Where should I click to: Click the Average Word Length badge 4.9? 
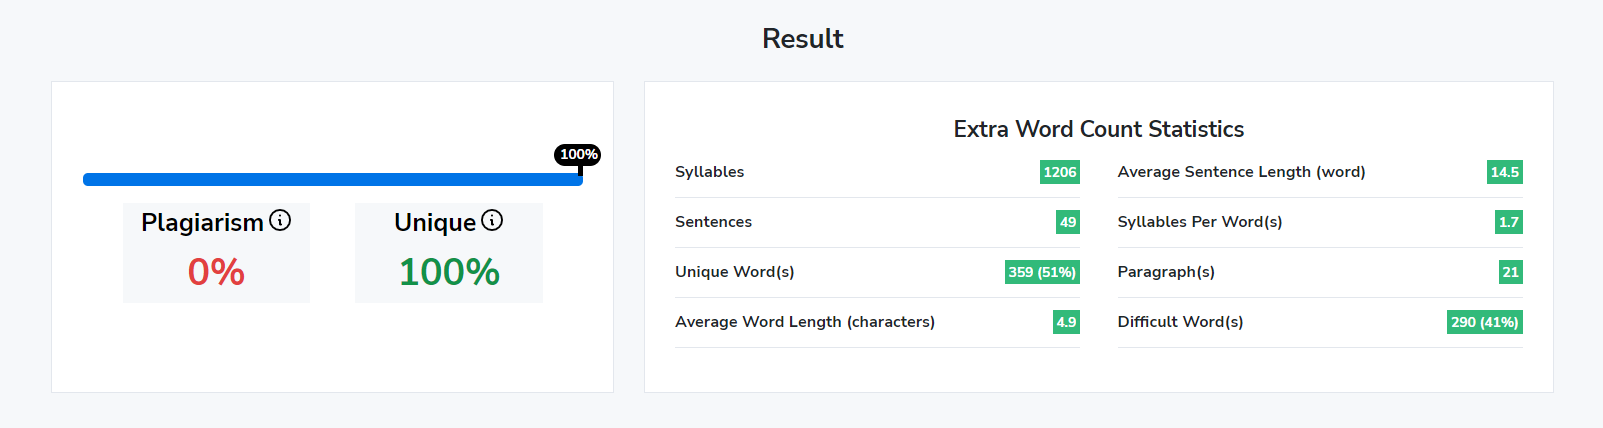(1067, 322)
